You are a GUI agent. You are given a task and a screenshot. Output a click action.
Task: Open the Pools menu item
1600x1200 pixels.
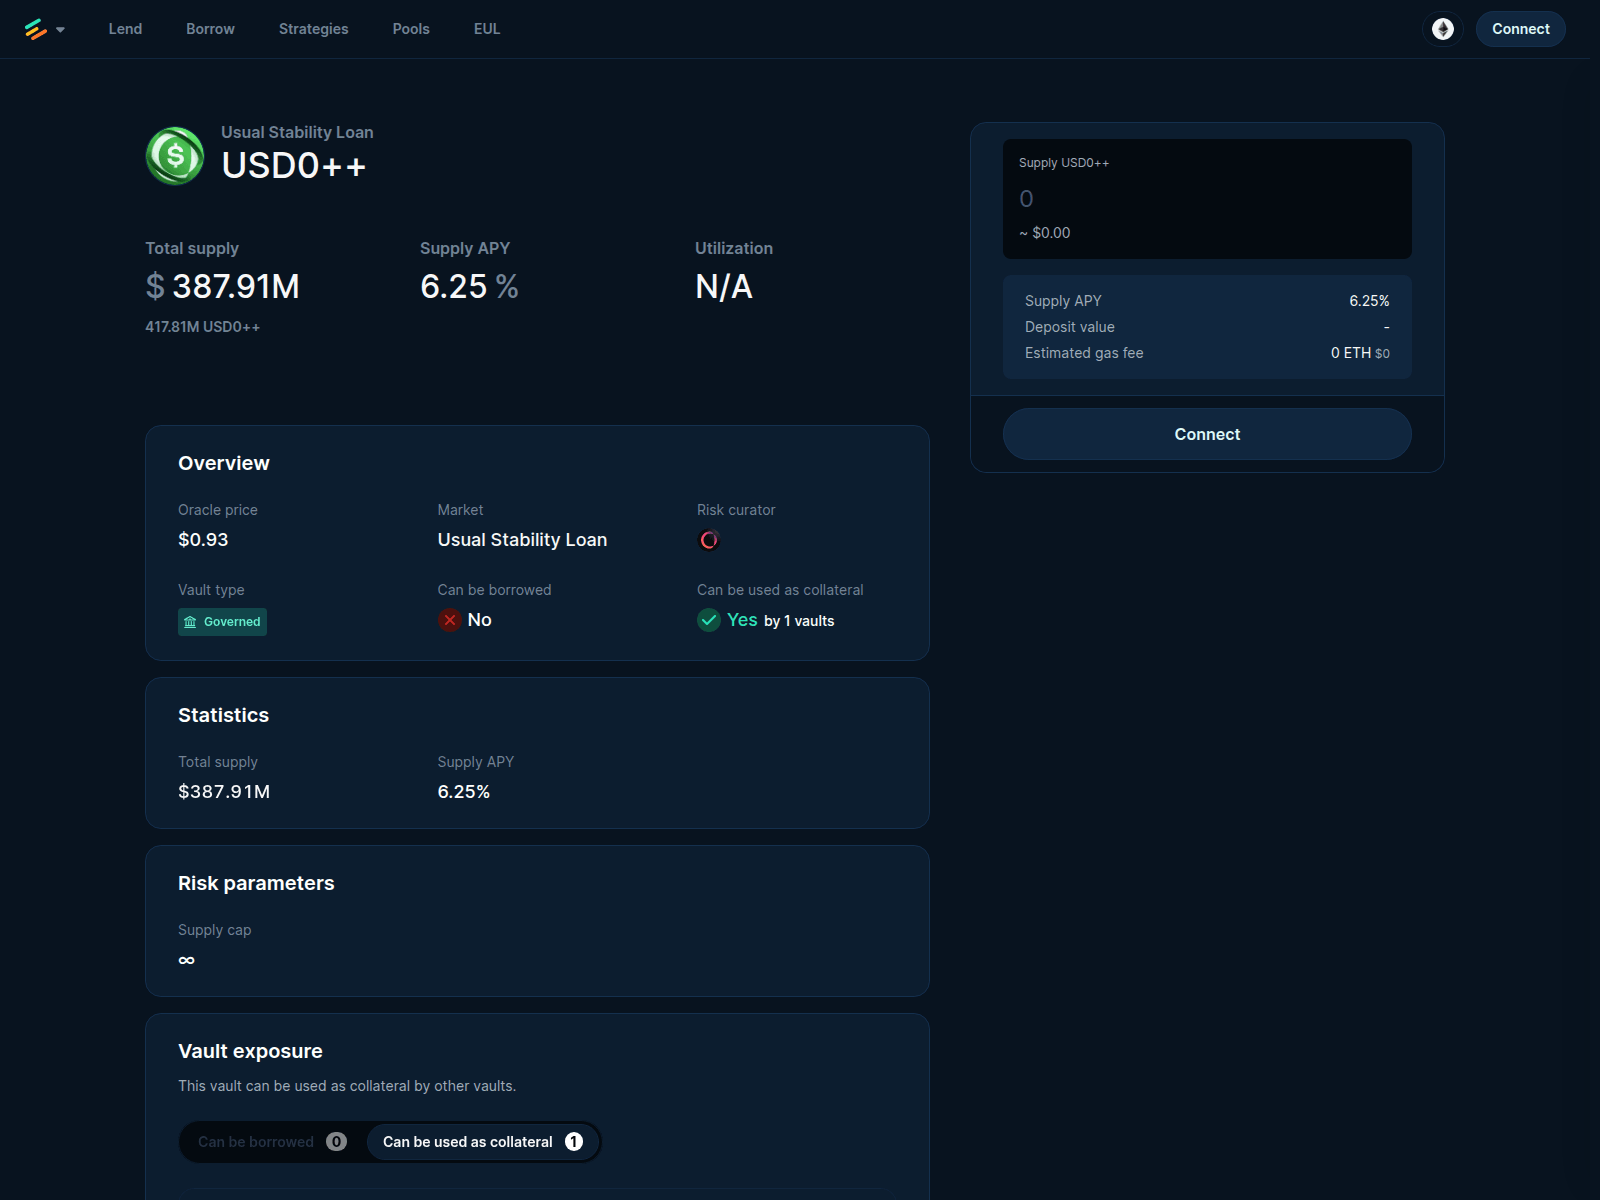click(411, 29)
